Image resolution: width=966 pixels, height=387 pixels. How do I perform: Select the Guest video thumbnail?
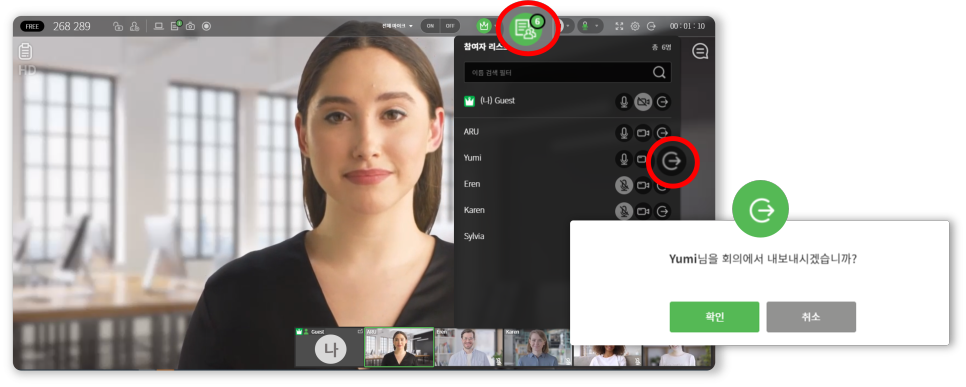329,347
